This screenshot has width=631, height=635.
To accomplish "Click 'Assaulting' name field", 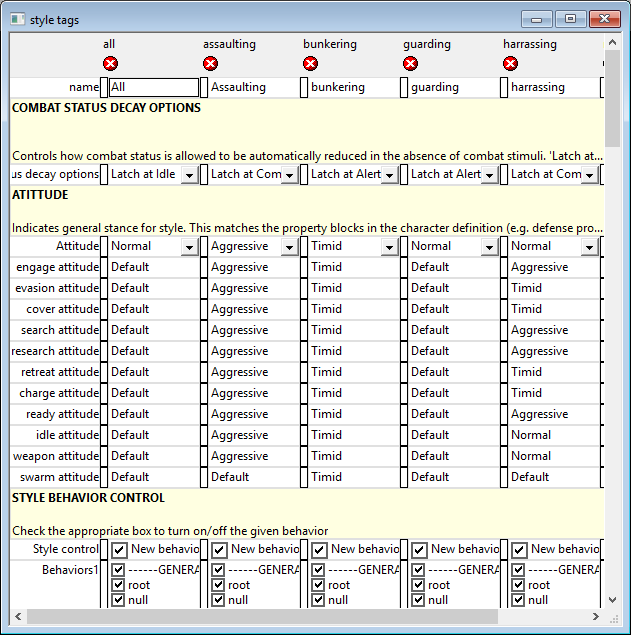I will 254,87.
